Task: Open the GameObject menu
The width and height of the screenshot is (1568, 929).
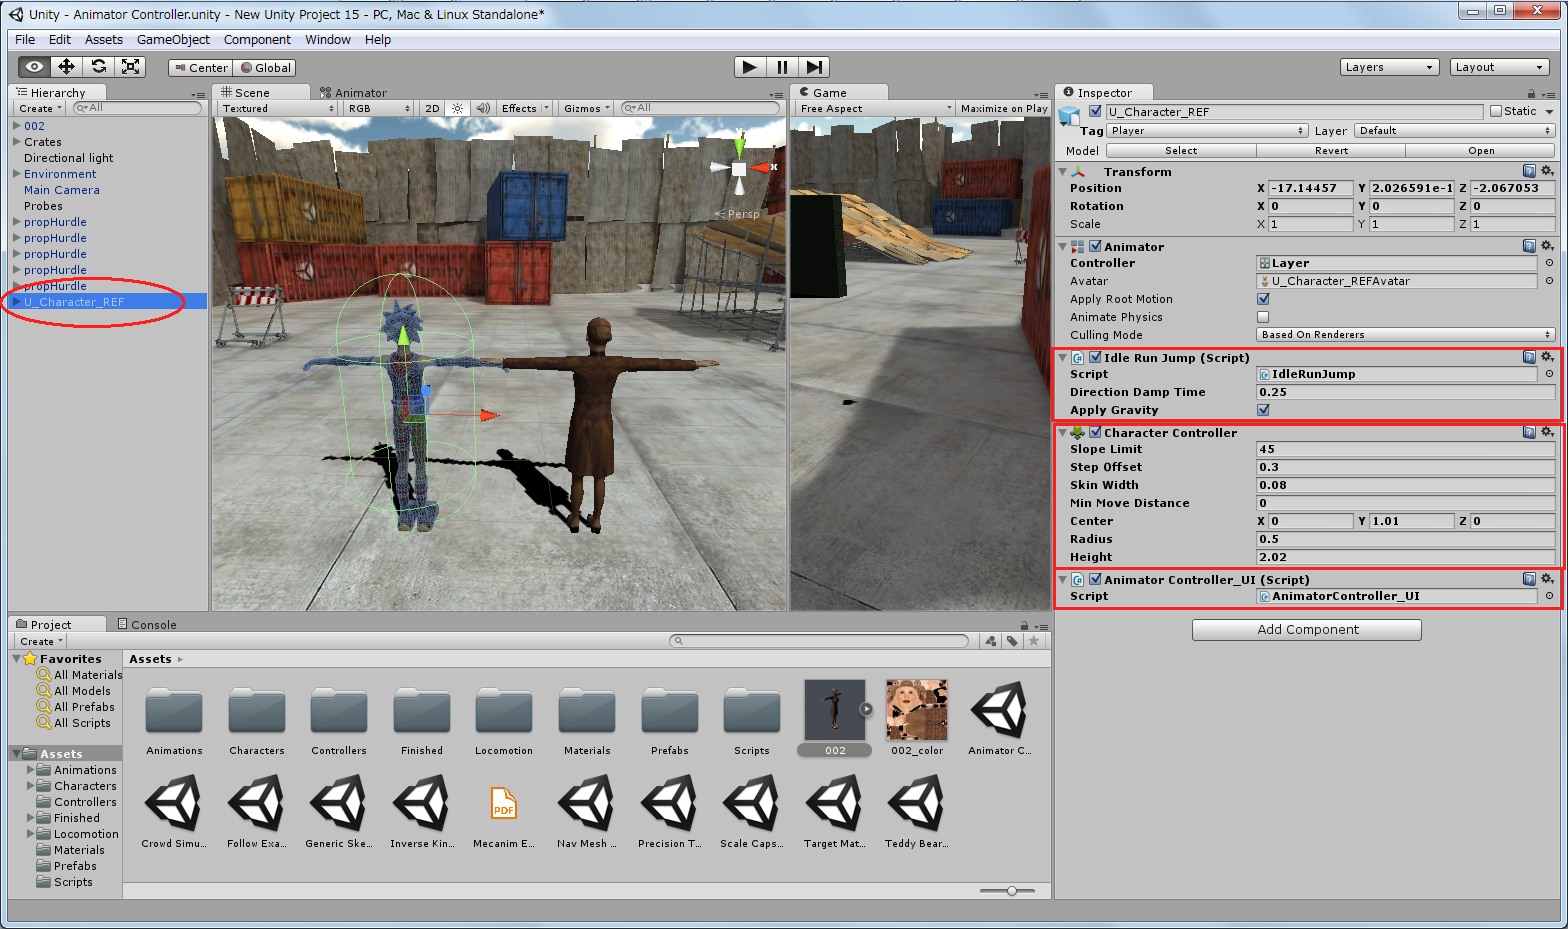Action: pyautogui.click(x=173, y=40)
